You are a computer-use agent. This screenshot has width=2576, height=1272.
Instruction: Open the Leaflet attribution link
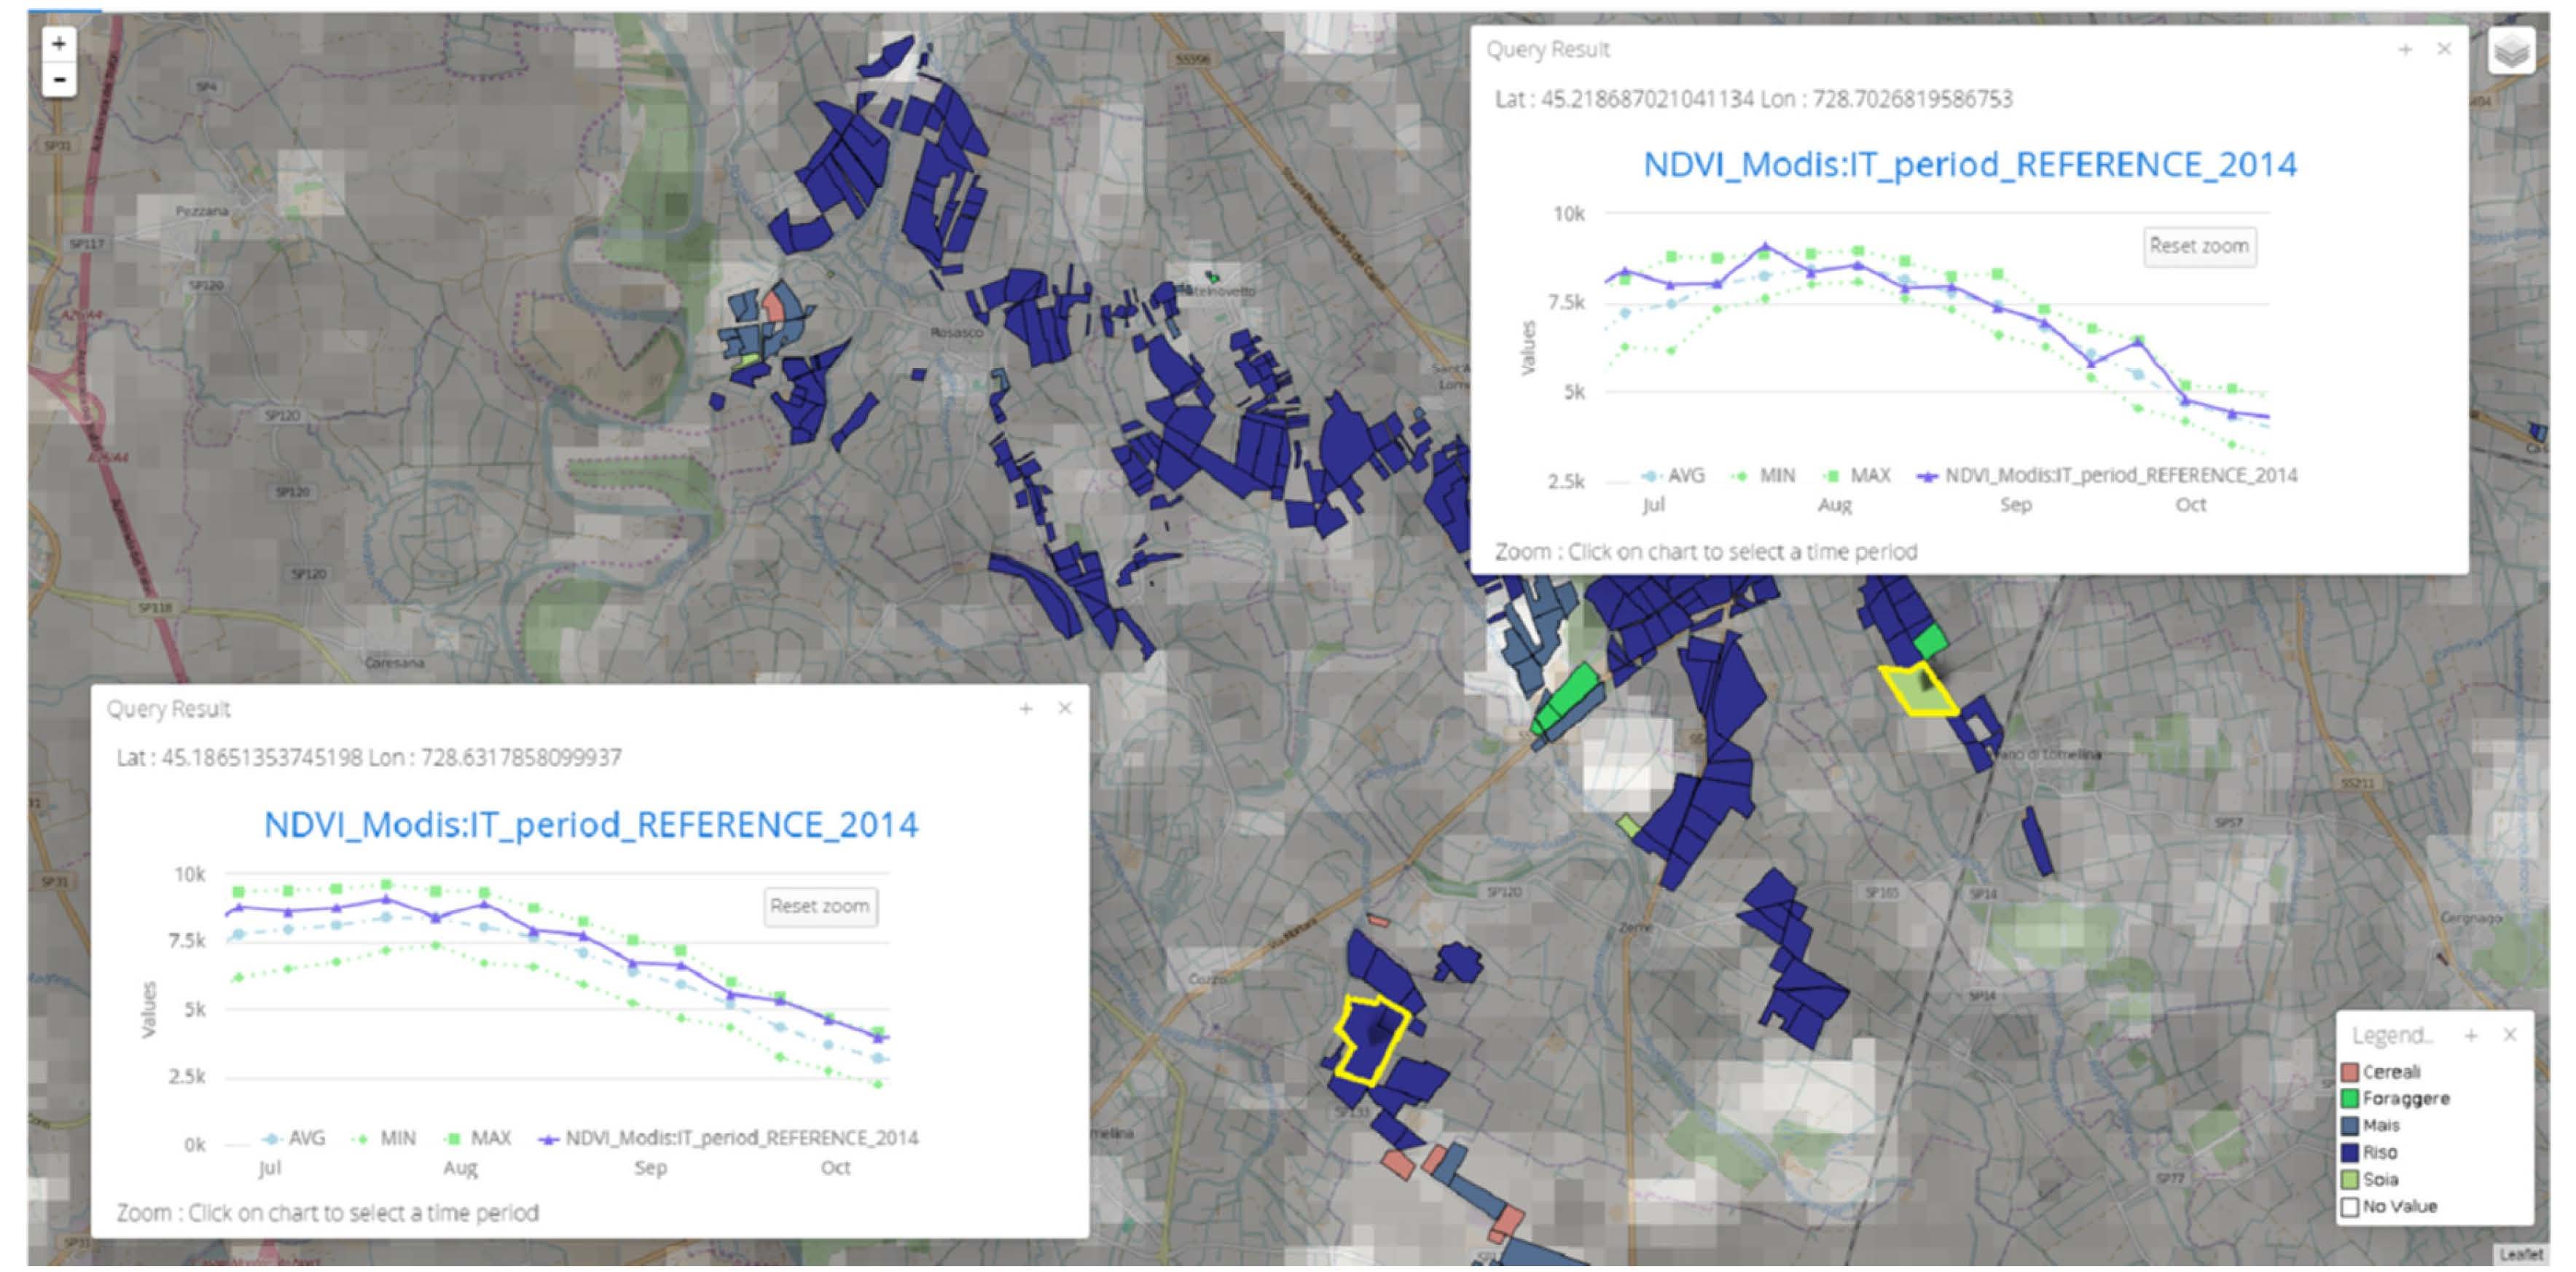tap(2520, 1254)
